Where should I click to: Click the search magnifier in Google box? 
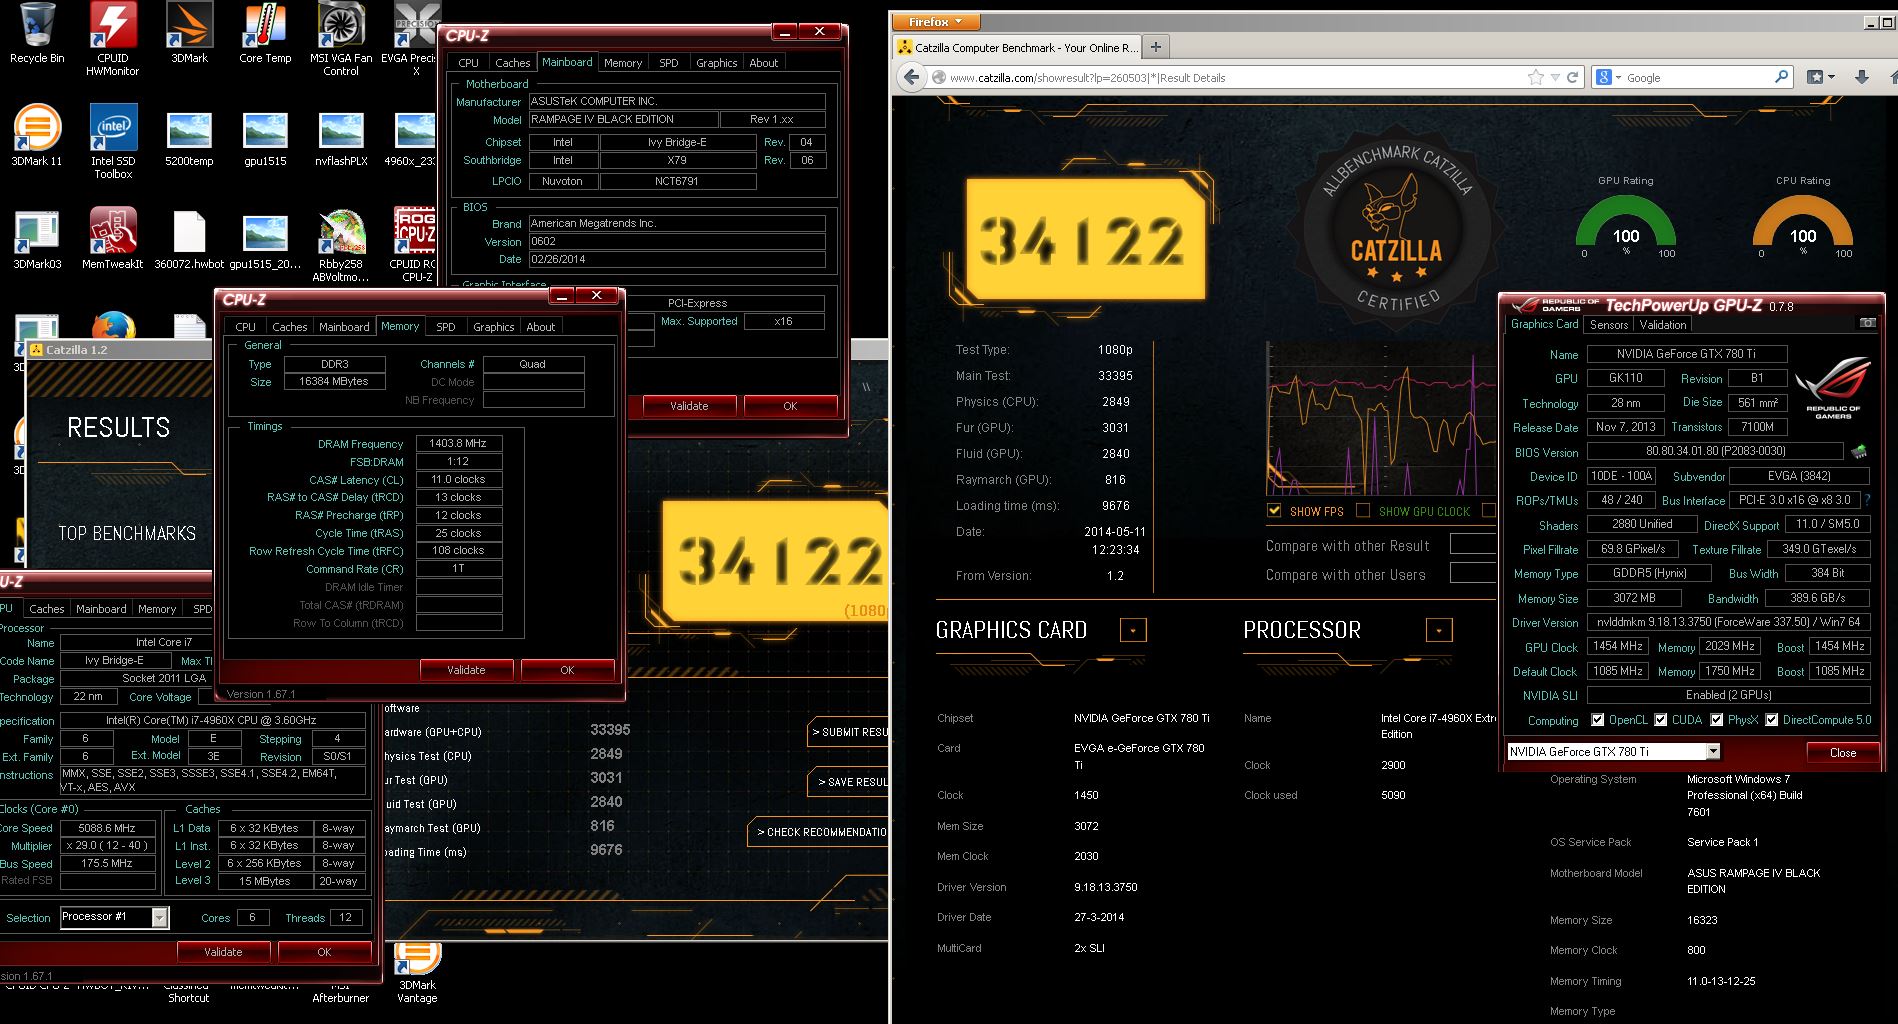pos(1781,77)
